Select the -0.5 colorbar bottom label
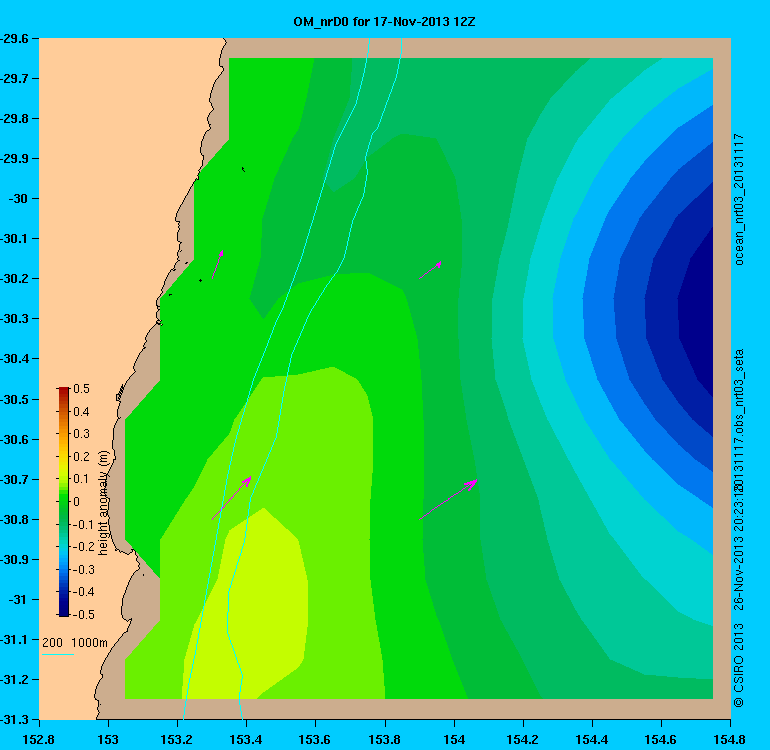 (x=83, y=614)
